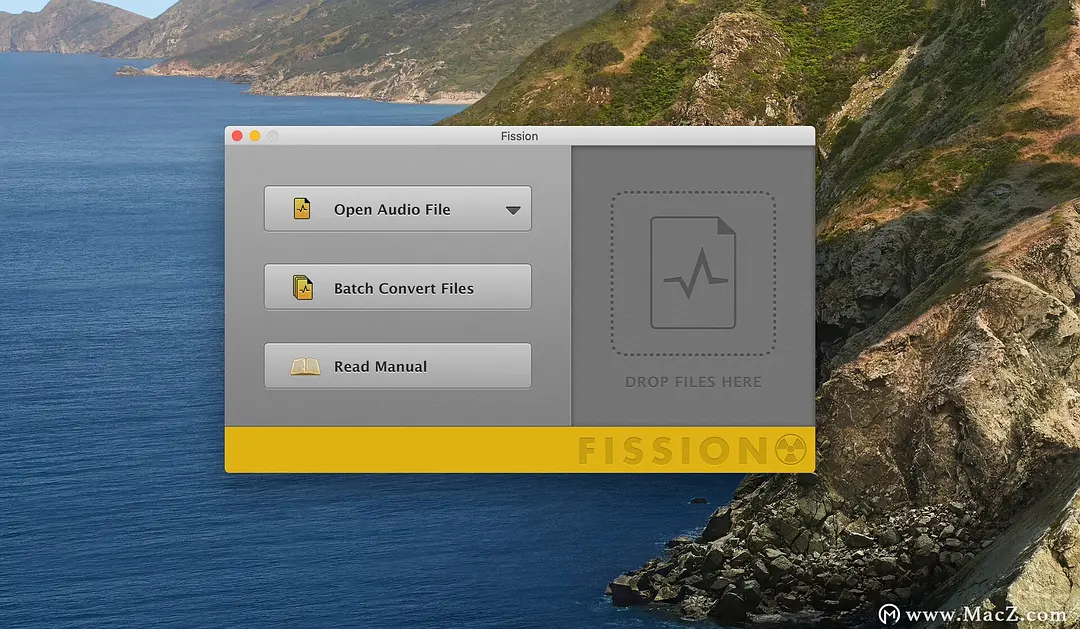Click the open book icon on Read Manual
Viewport: 1080px width, 629px height.
coord(305,367)
